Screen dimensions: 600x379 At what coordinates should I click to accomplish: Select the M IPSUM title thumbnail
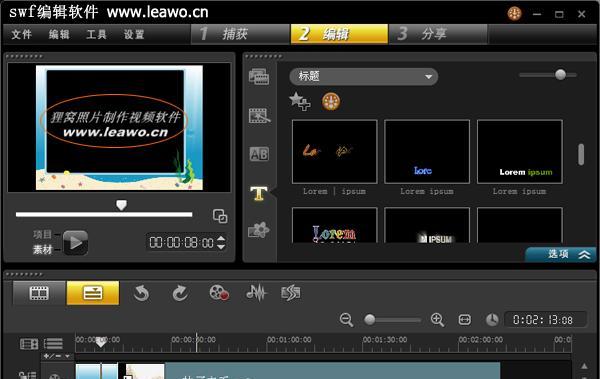tap(427, 225)
